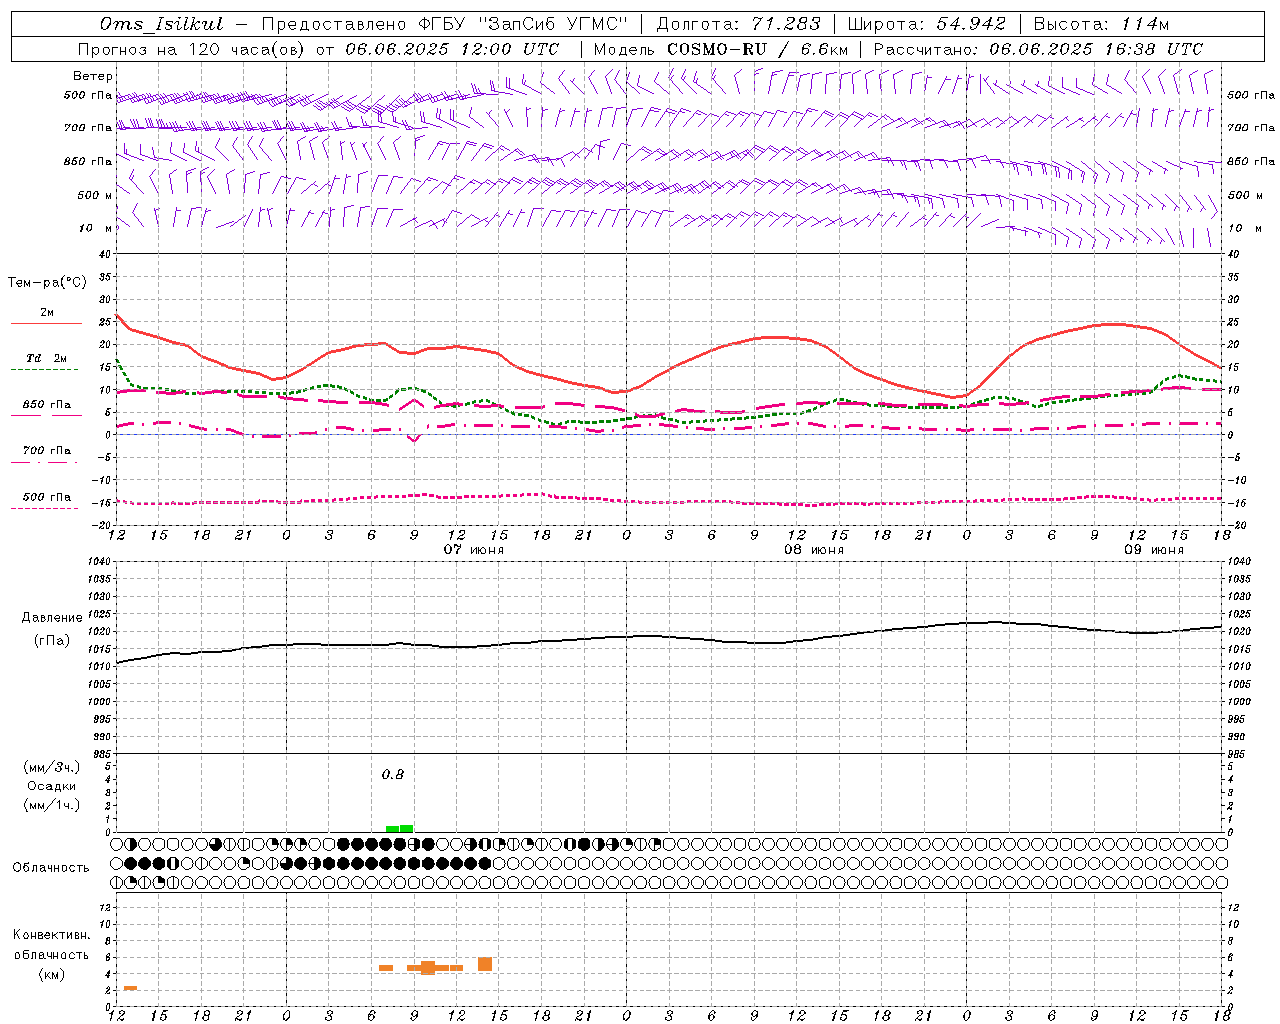1280x1024 pixels.
Task: Click the computed time Рассчитано: 06.06.2025 16:38 UTC
Action: pyautogui.click(x=1038, y=49)
